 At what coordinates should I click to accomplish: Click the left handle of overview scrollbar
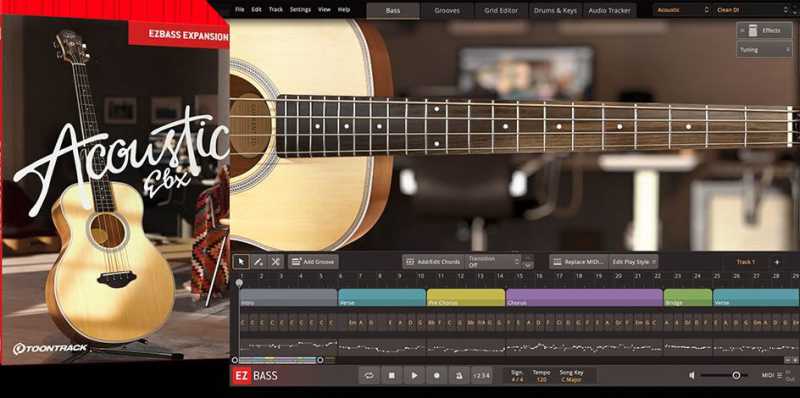click(x=235, y=360)
